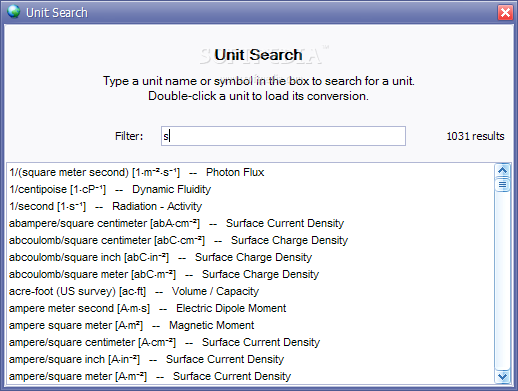Click the scrollbar track below the thumb
The height and width of the screenshot is (391, 518).
[x=502, y=281]
